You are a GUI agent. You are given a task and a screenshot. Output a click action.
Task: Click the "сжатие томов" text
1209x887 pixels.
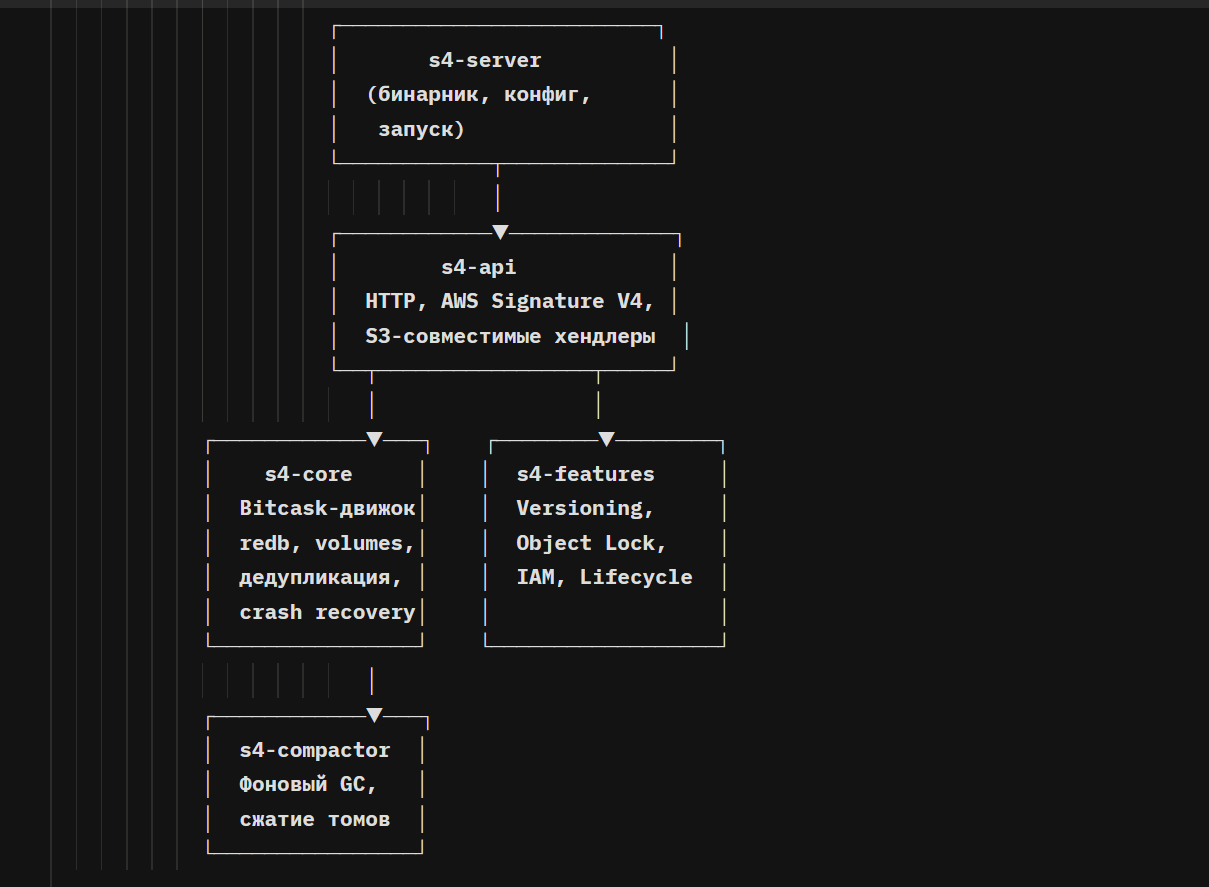click(314, 820)
